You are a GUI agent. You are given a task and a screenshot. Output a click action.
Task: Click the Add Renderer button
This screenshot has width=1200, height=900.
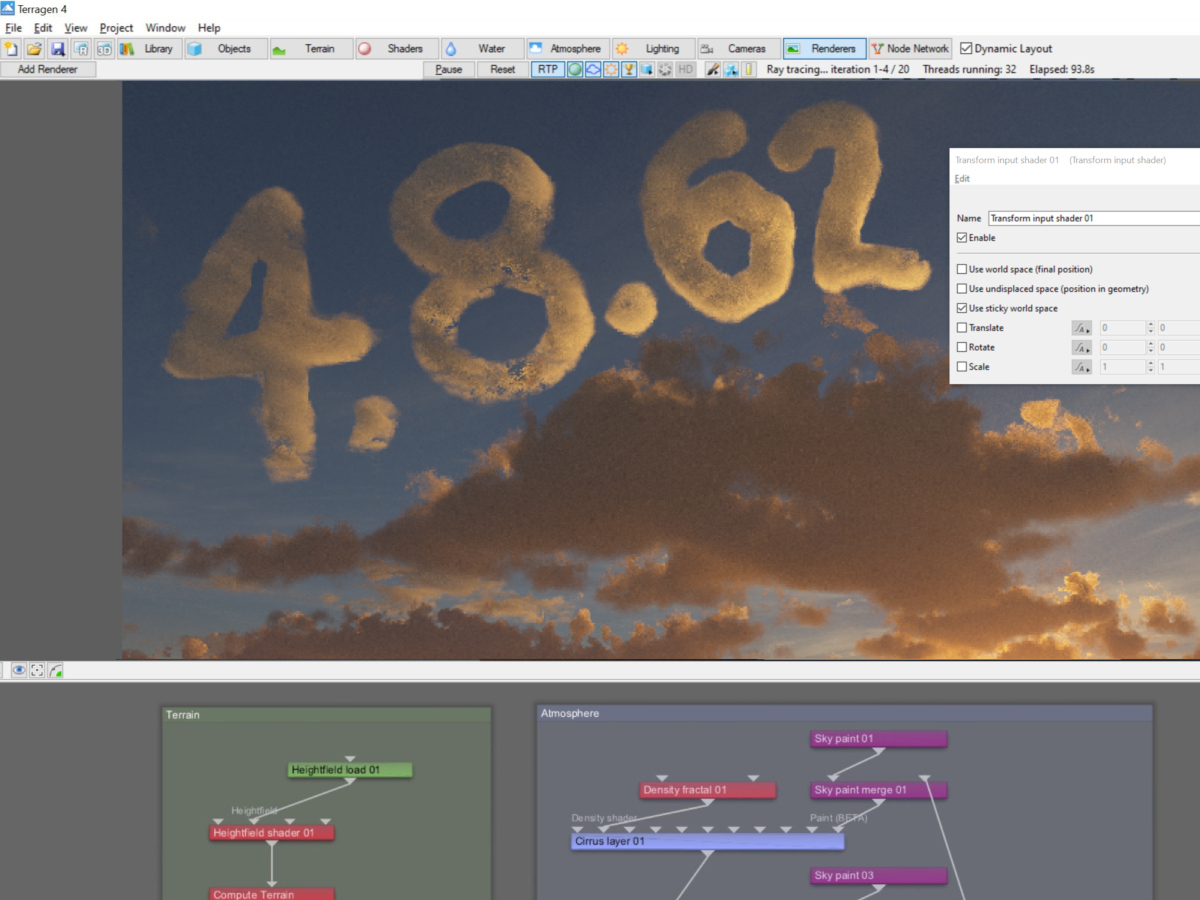pyautogui.click(x=48, y=69)
